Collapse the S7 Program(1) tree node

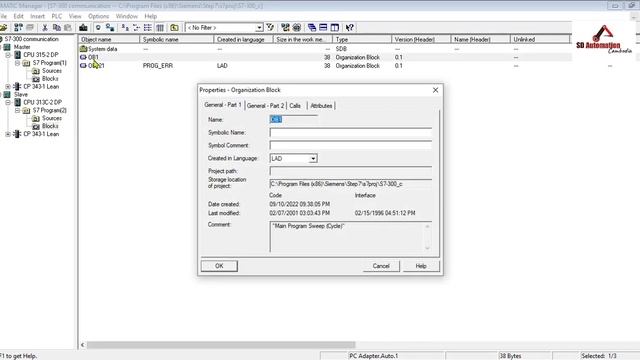click(x=17, y=63)
